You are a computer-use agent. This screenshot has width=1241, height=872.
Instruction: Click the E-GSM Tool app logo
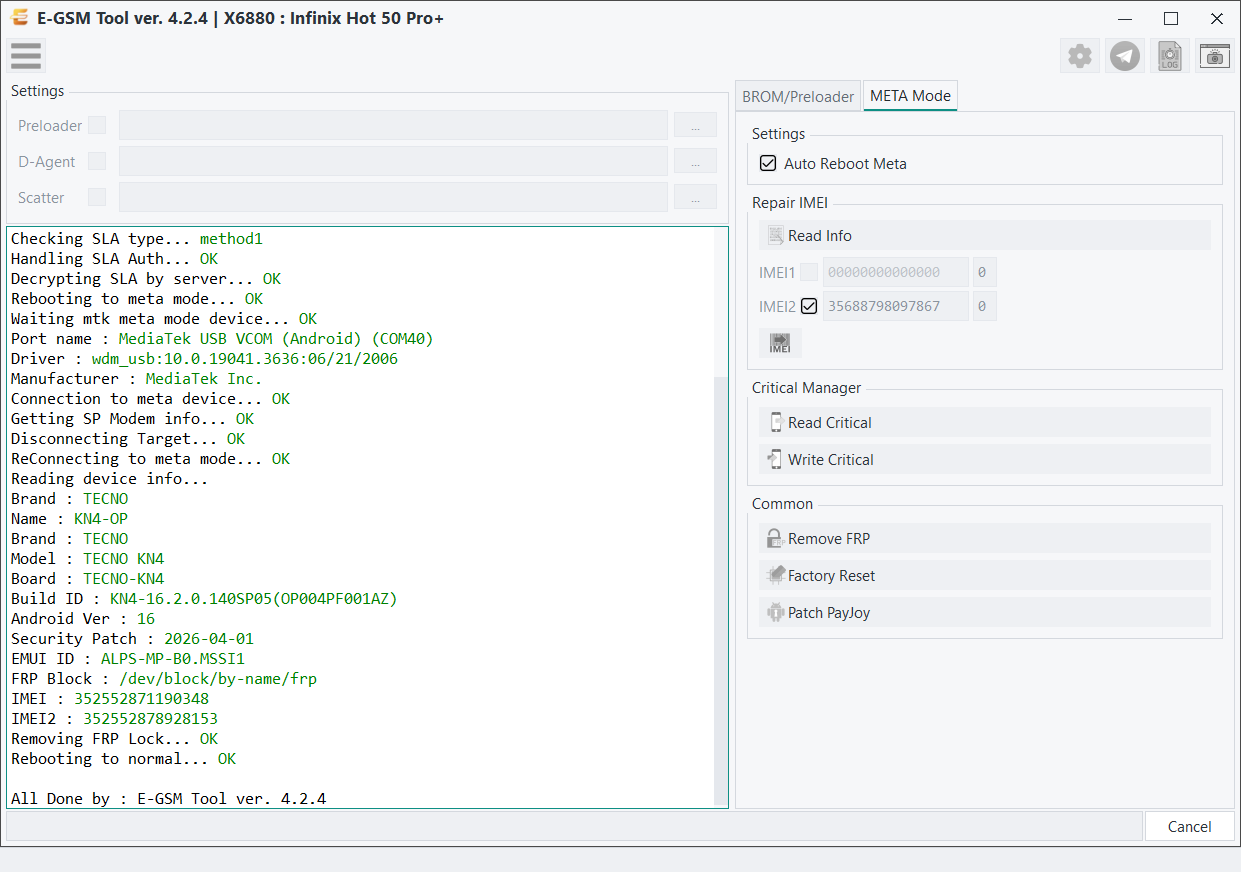18,18
